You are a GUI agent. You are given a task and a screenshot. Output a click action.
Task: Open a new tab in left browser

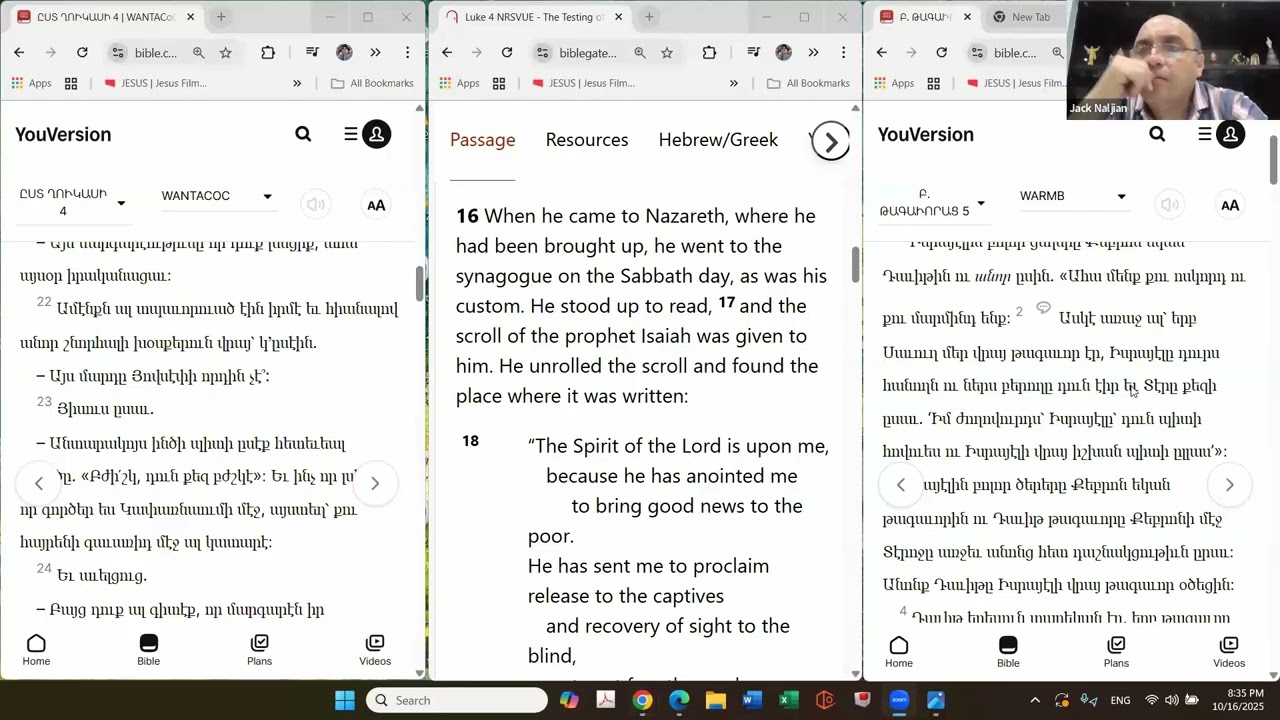[221, 17]
